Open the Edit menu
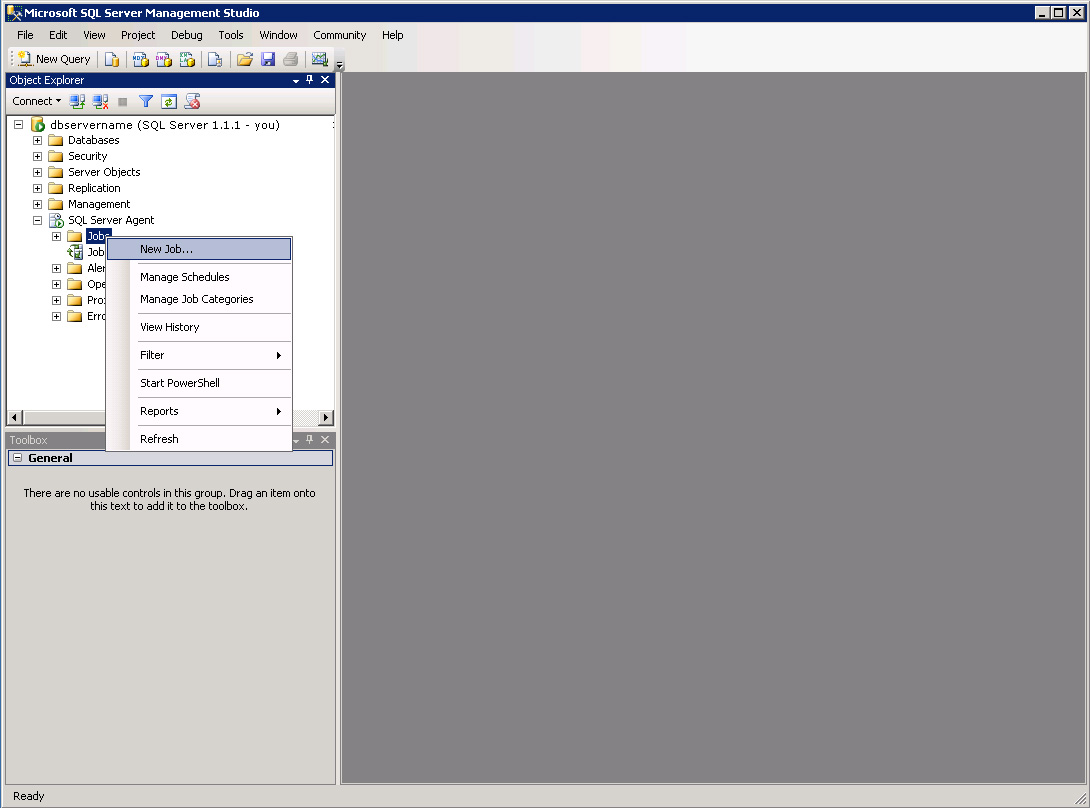1090x808 pixels. [x=58, y=35]
